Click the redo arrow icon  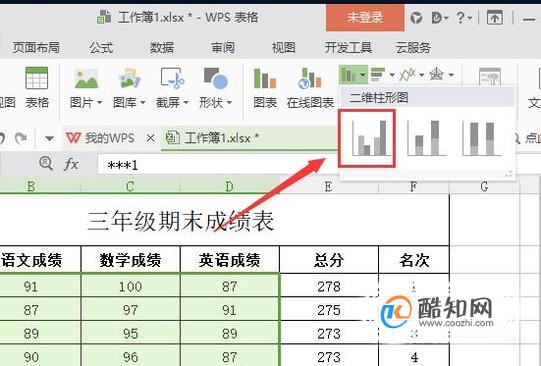coord(21,138)
